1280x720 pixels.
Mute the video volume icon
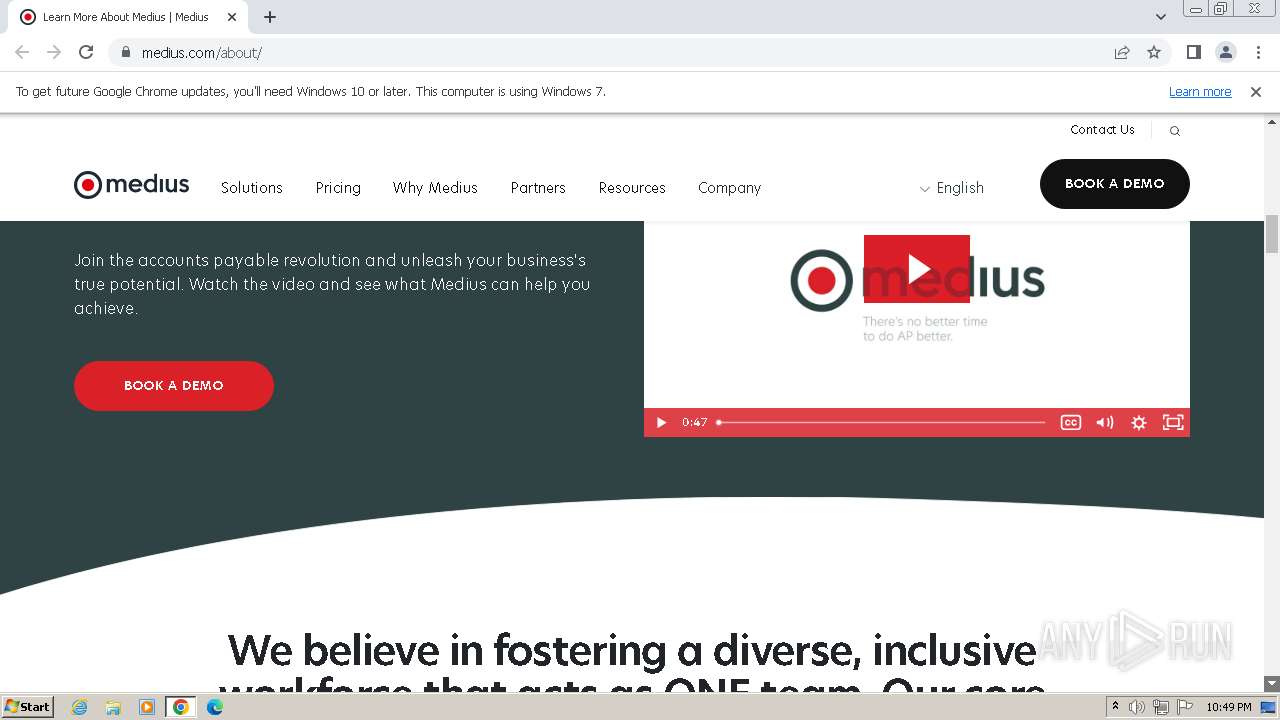[x=1105, y=423]
